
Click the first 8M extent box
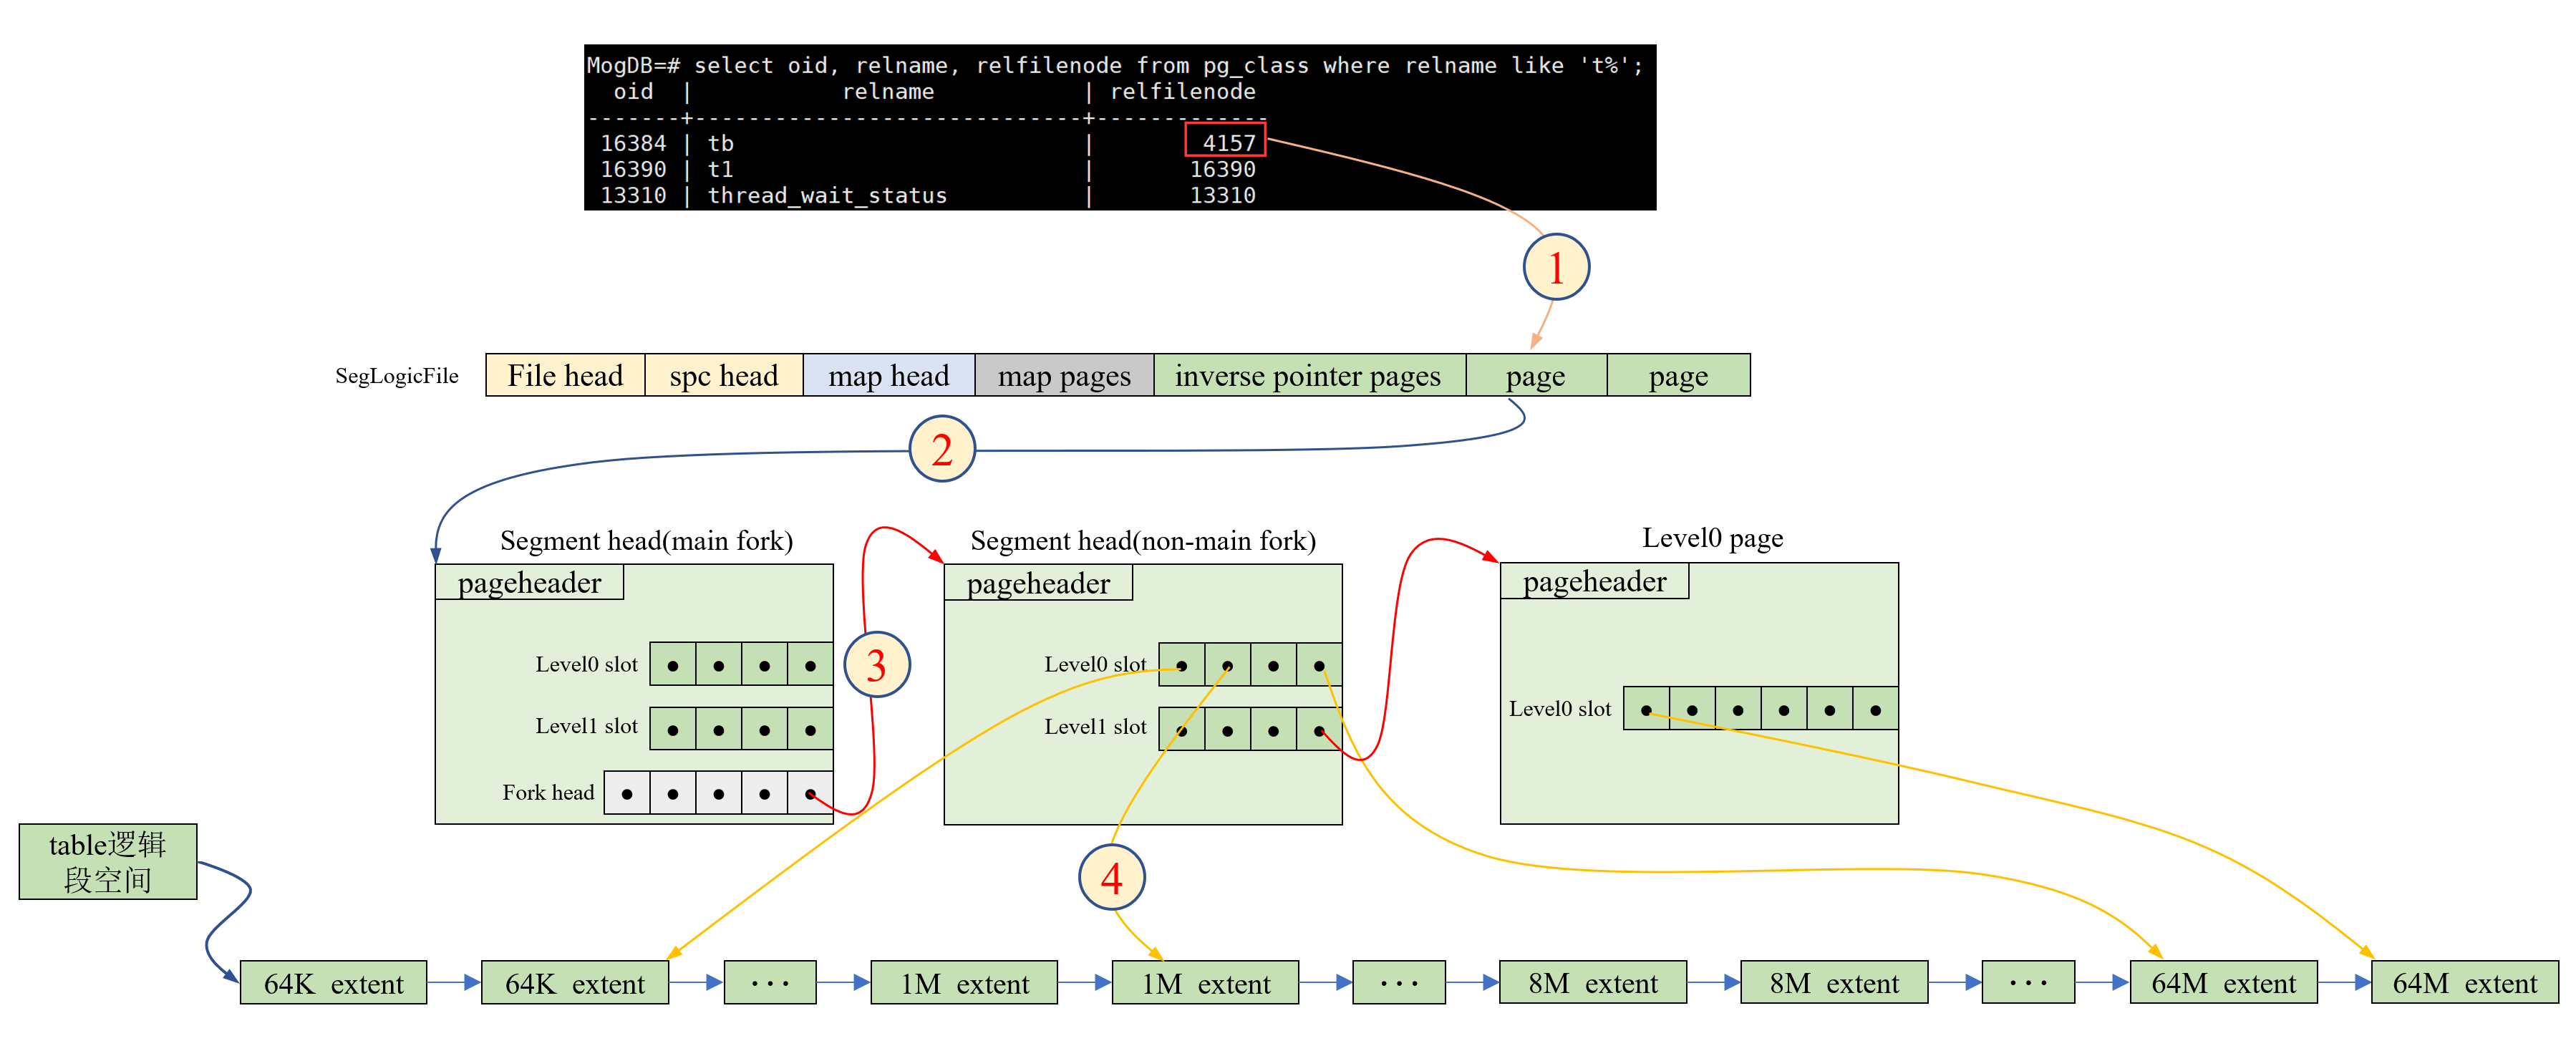tap(1592, 983)
